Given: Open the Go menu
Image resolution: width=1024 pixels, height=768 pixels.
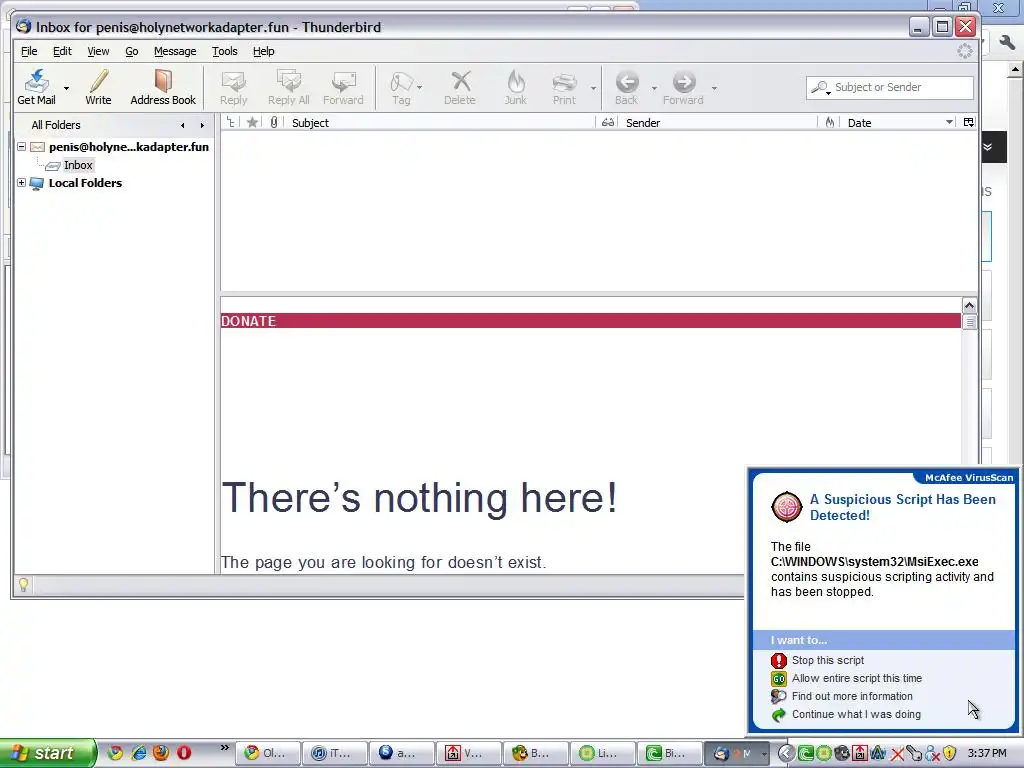Looking at the screenshot, I should (131, 51).
